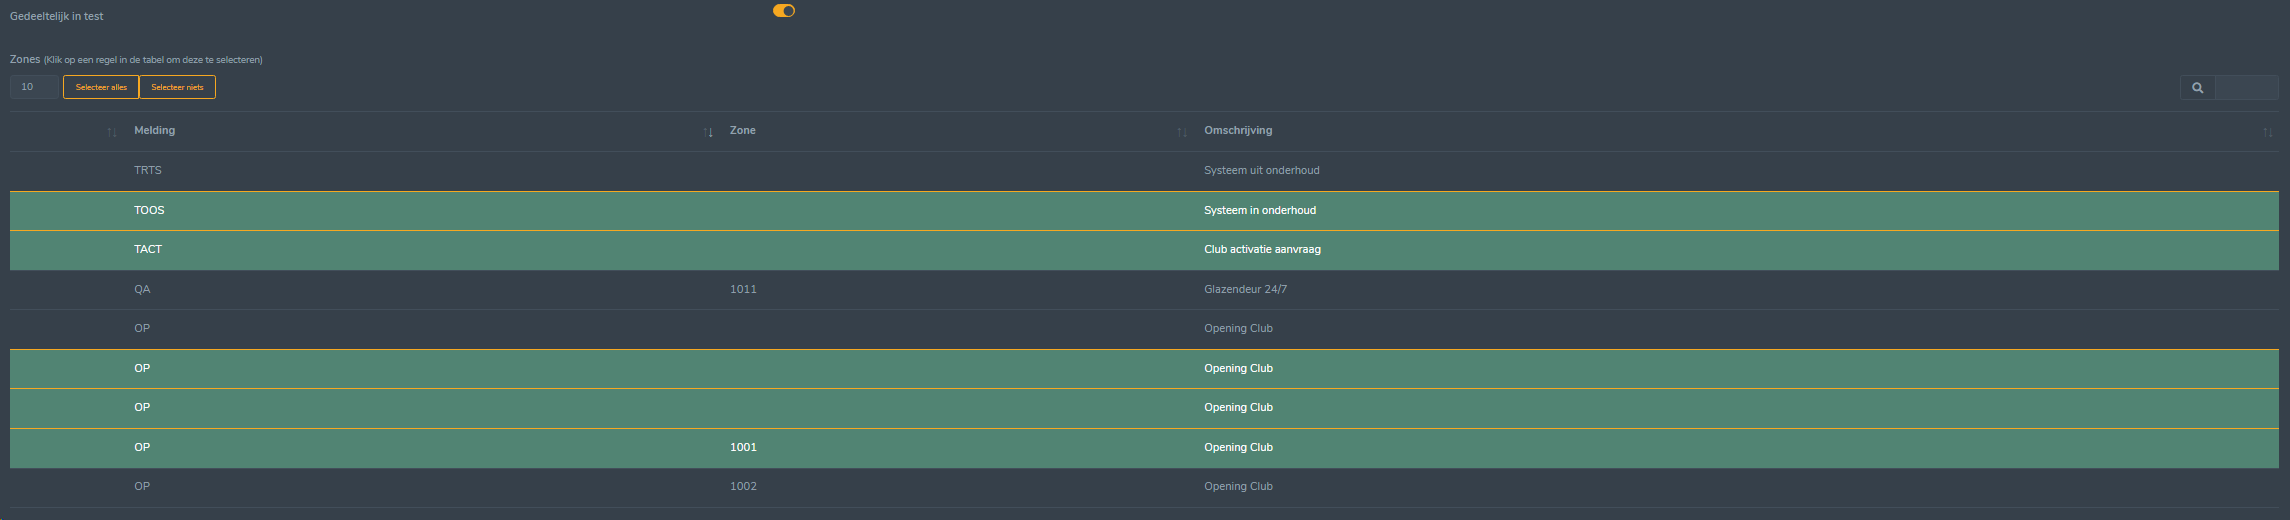This screenshot has height=520, width=2290.
Task: Sort table by Omschrijving column arrows
Action: coord(2267,132)
